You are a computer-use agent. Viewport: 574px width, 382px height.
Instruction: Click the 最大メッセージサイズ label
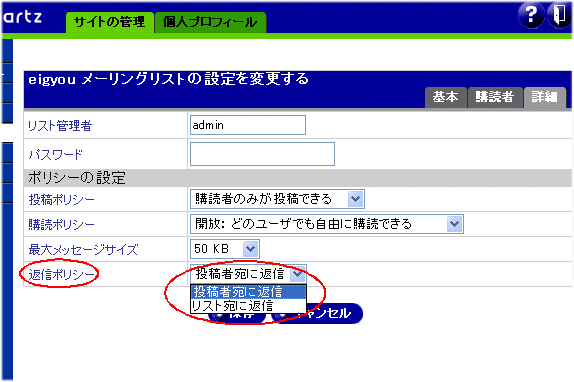pyautogui.click(x=83, y=250)
